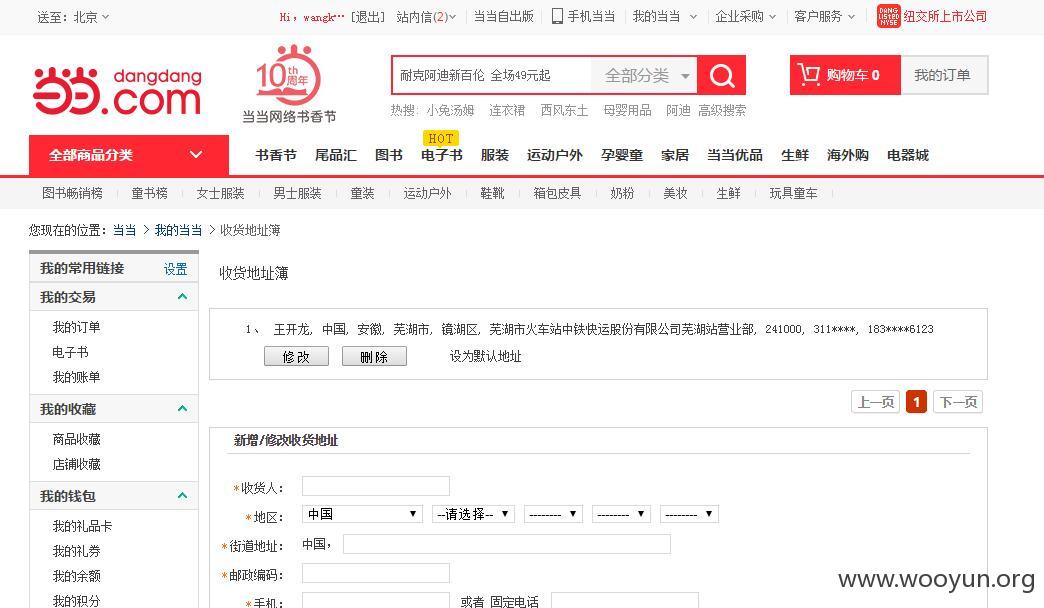Click the 上一页 pagination button
This screenshot has height=608, width=1044.
pyautogui.click(x=876, y=402)
